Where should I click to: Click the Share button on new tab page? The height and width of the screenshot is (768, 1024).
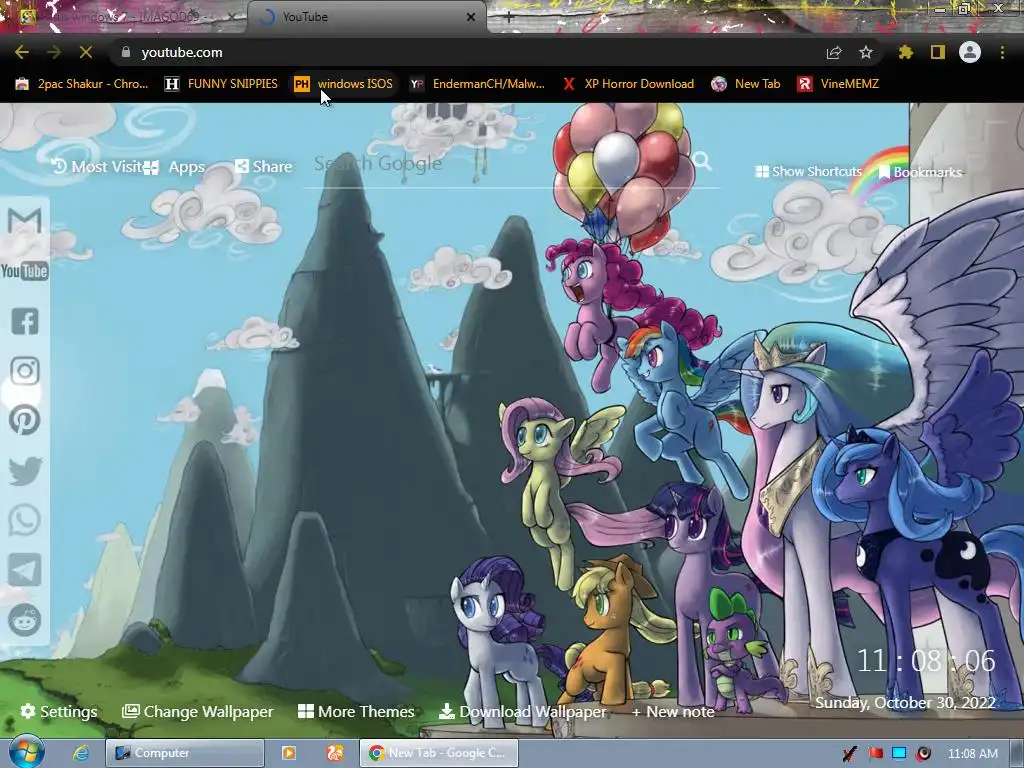264,167
